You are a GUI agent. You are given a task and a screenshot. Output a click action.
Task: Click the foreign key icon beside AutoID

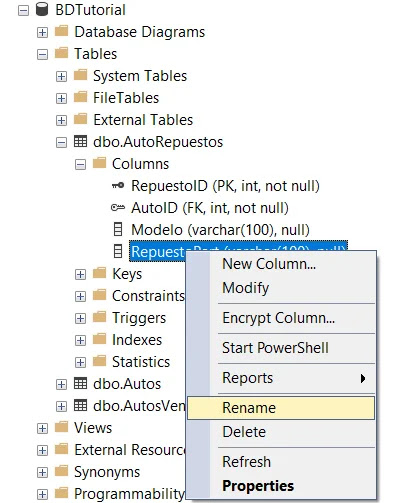click(x=118, y=208)
